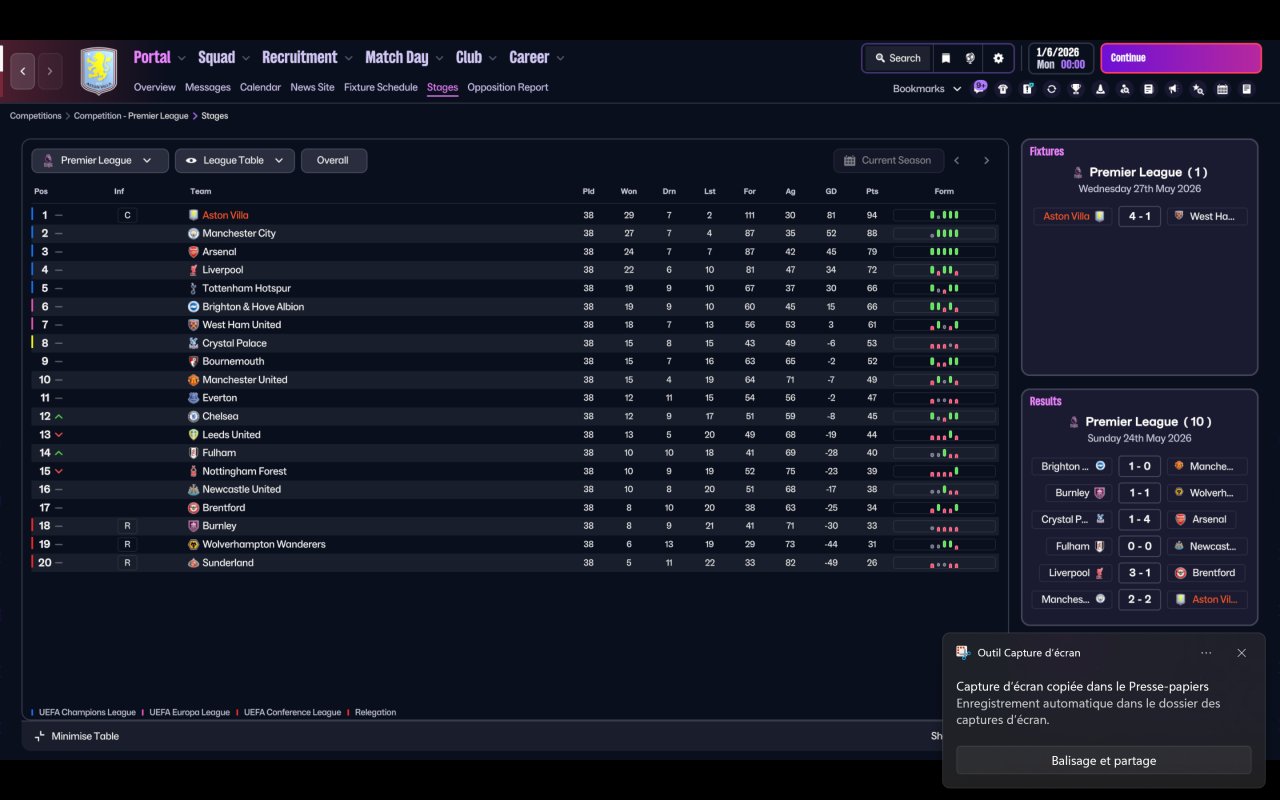Click the training cone bookmark icon
The width and height of the screenshot is (1280, 800).
1100,89
